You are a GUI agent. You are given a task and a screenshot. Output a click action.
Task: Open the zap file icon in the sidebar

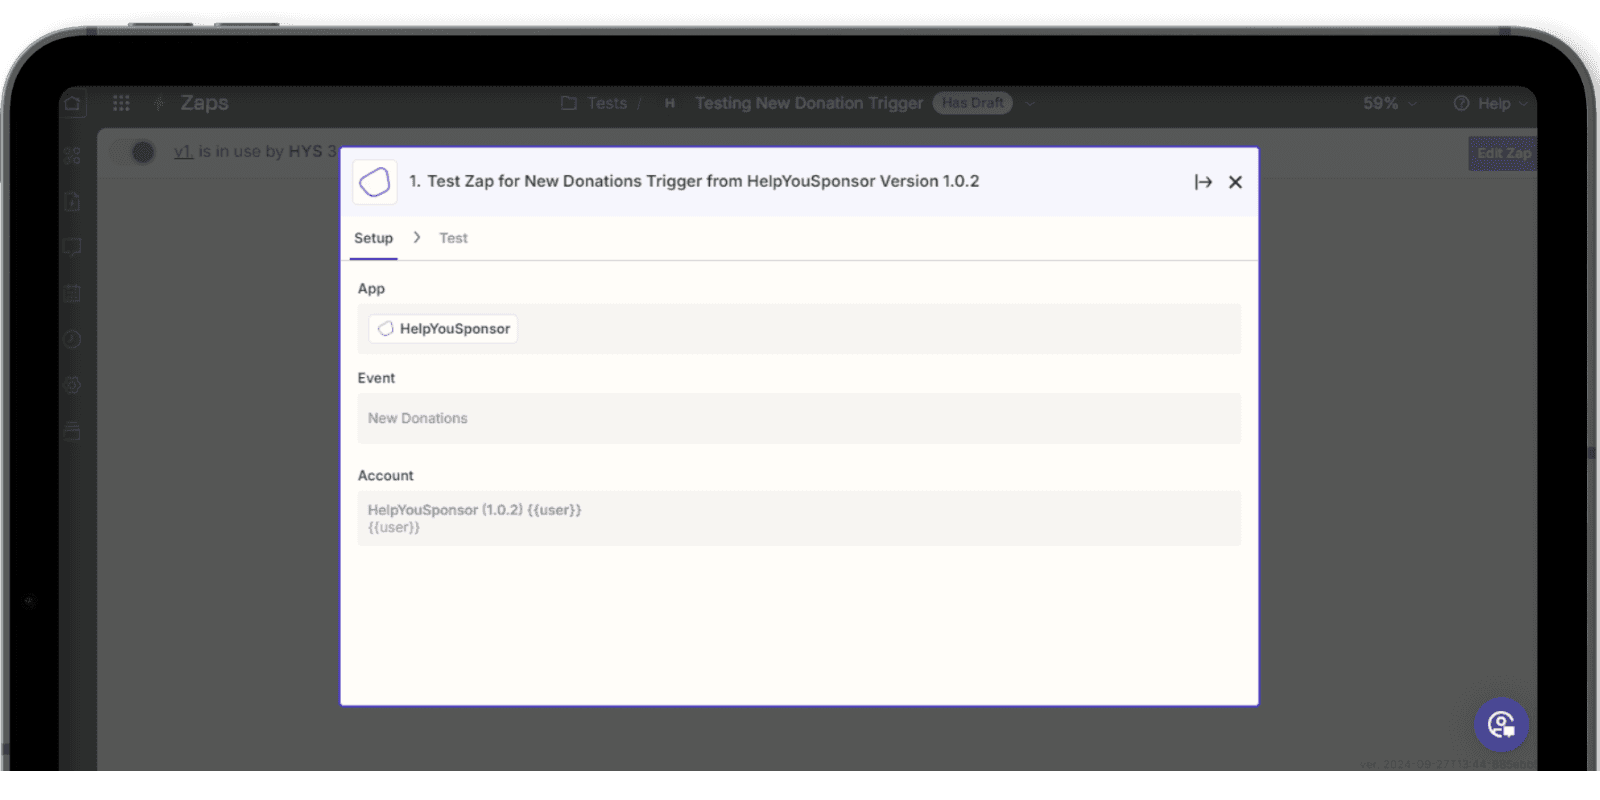click(72, 201)
